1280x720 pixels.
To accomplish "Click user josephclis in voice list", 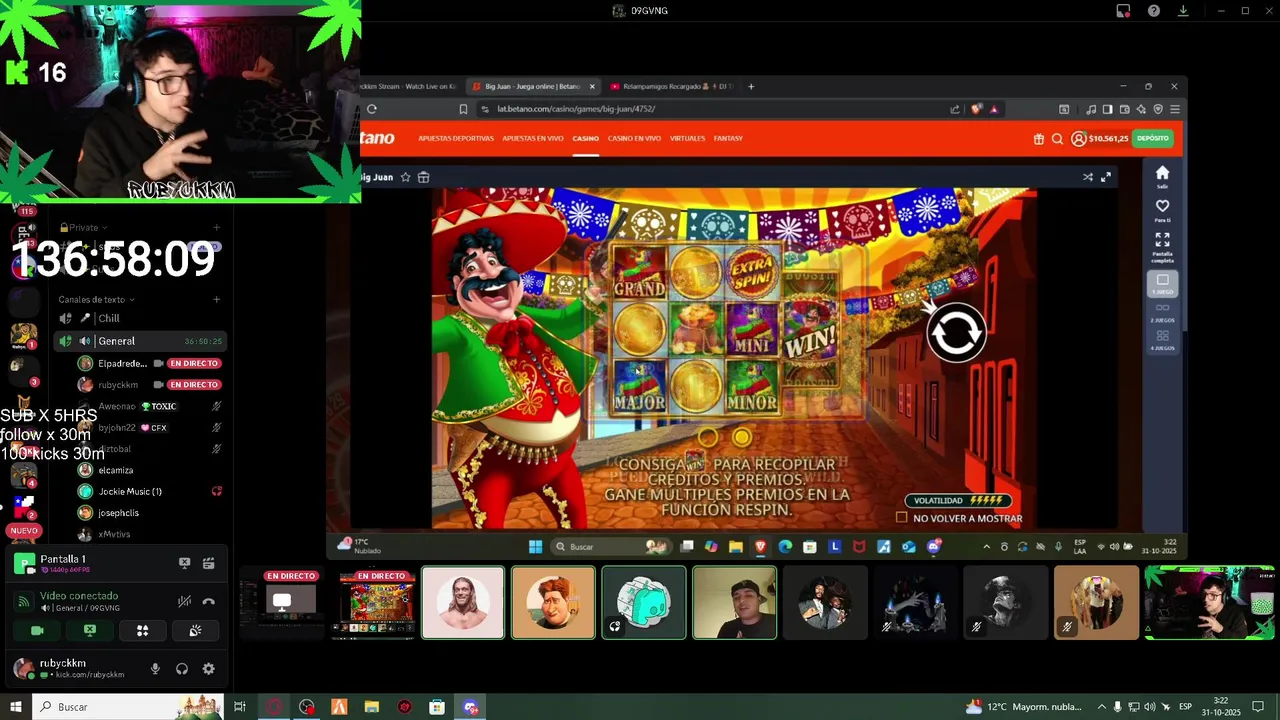I will [118, 513].
